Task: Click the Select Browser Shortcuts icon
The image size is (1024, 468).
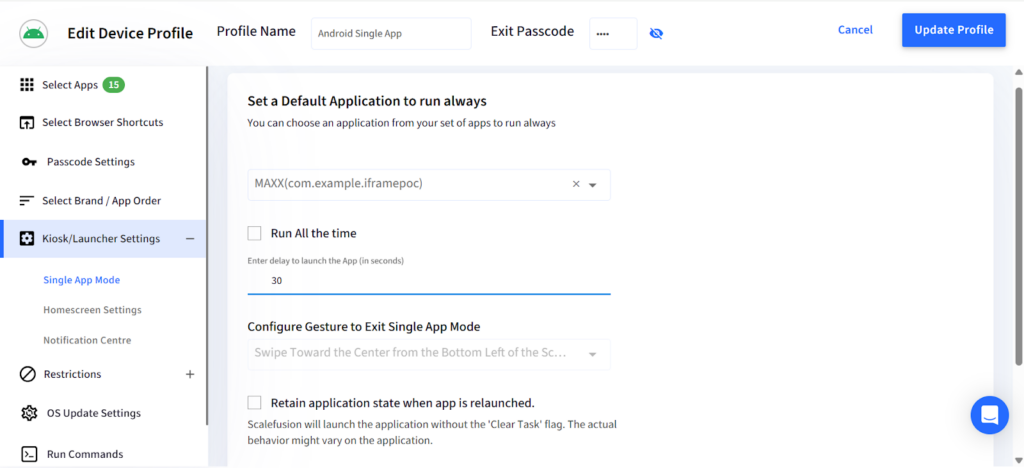Action: coord(27,123)
